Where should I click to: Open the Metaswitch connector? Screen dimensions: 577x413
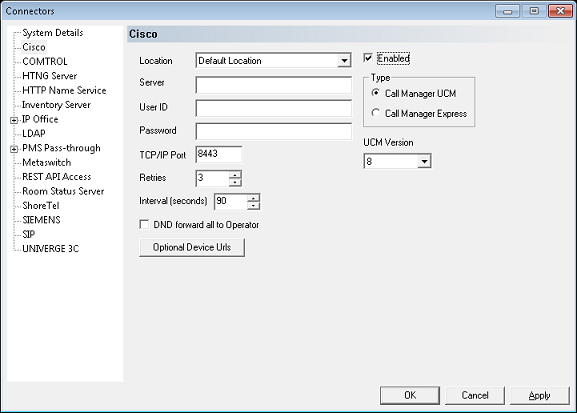pyautogui.click(x=47, y=162)
